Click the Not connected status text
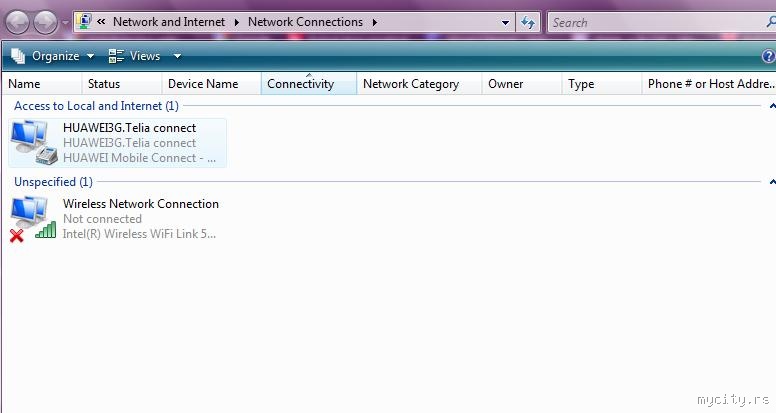Image resolution: width=776 pixels, height=413 pixels. point(102,219)
